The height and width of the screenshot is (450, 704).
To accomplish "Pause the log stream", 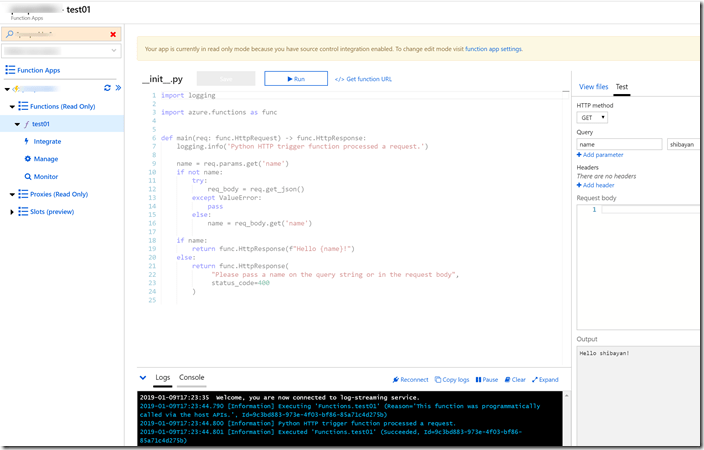I will [486, 380].
